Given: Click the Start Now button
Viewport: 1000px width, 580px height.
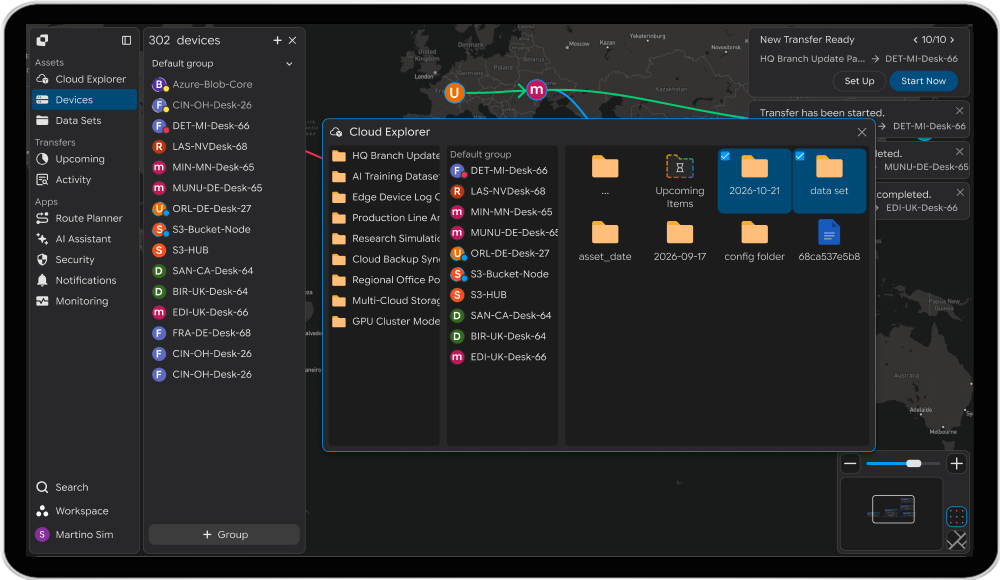Looking at the screenshot, I should (923, 81).
